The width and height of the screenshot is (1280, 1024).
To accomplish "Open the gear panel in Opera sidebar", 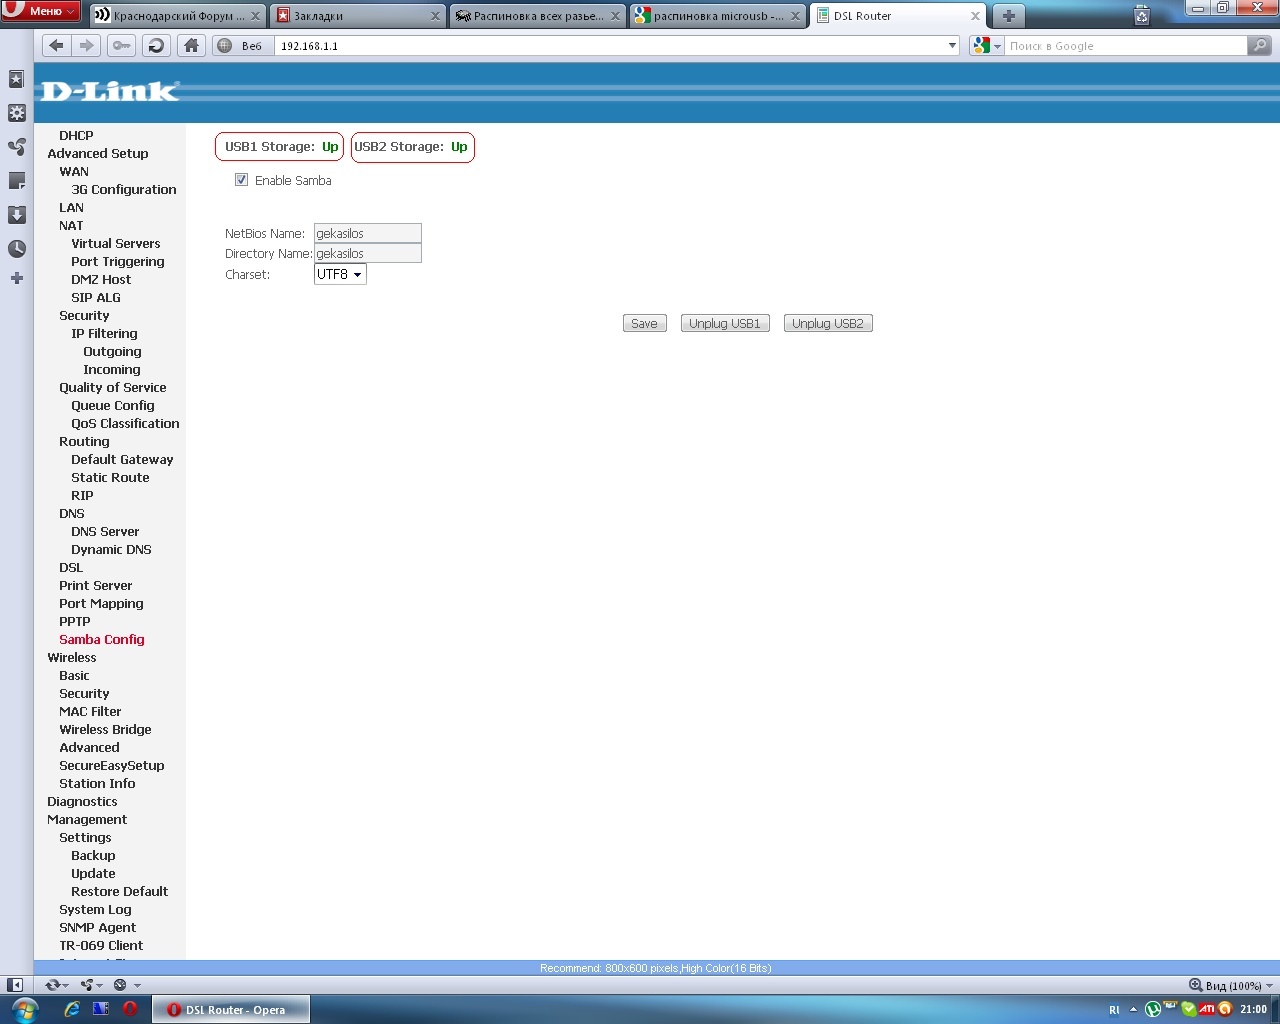I will pyautogui.click(x=17, y=113).
